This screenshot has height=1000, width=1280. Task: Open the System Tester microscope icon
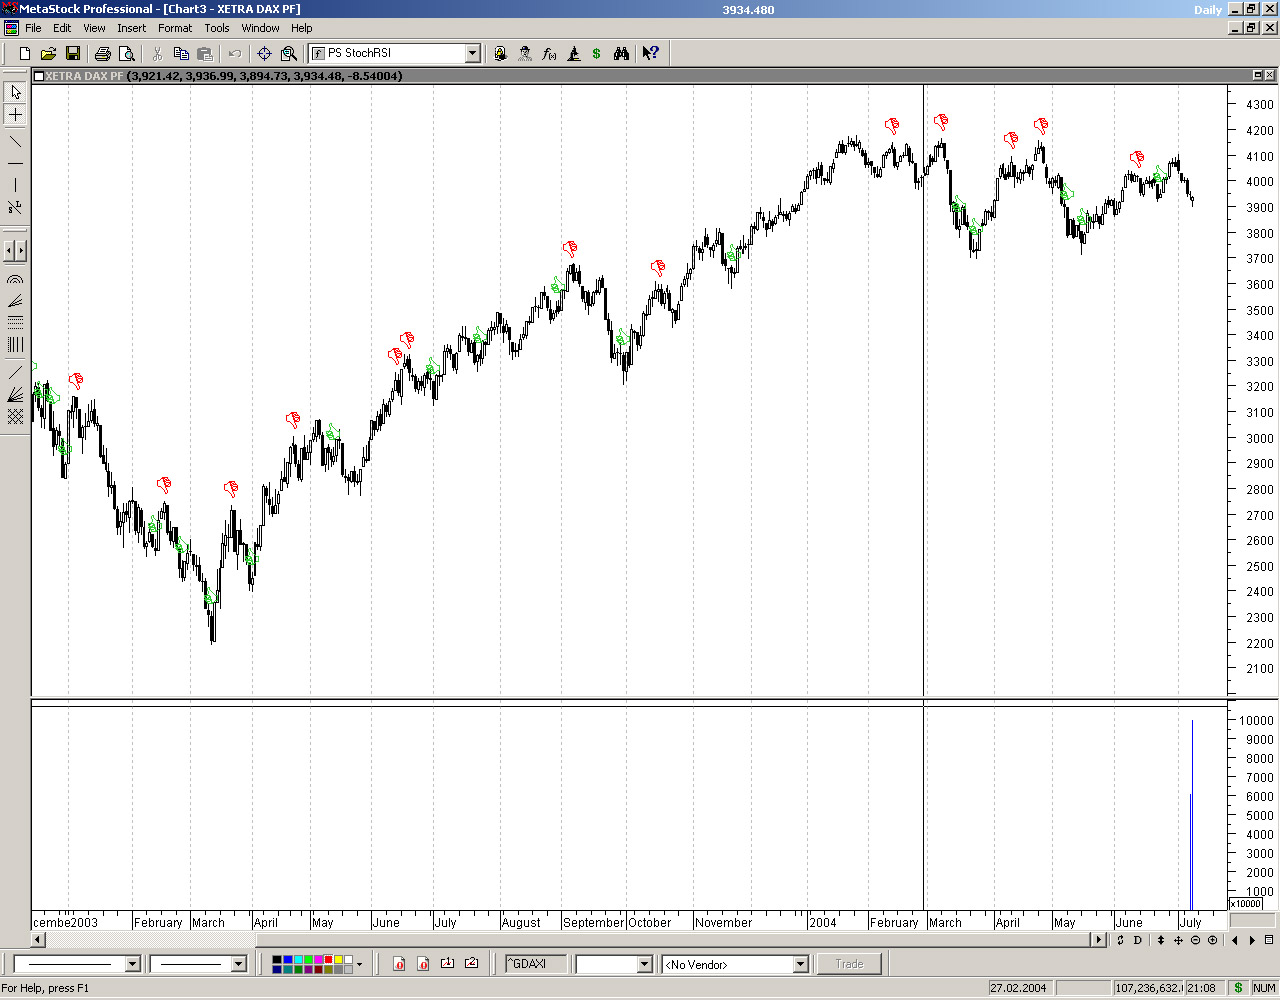point(574,53)
